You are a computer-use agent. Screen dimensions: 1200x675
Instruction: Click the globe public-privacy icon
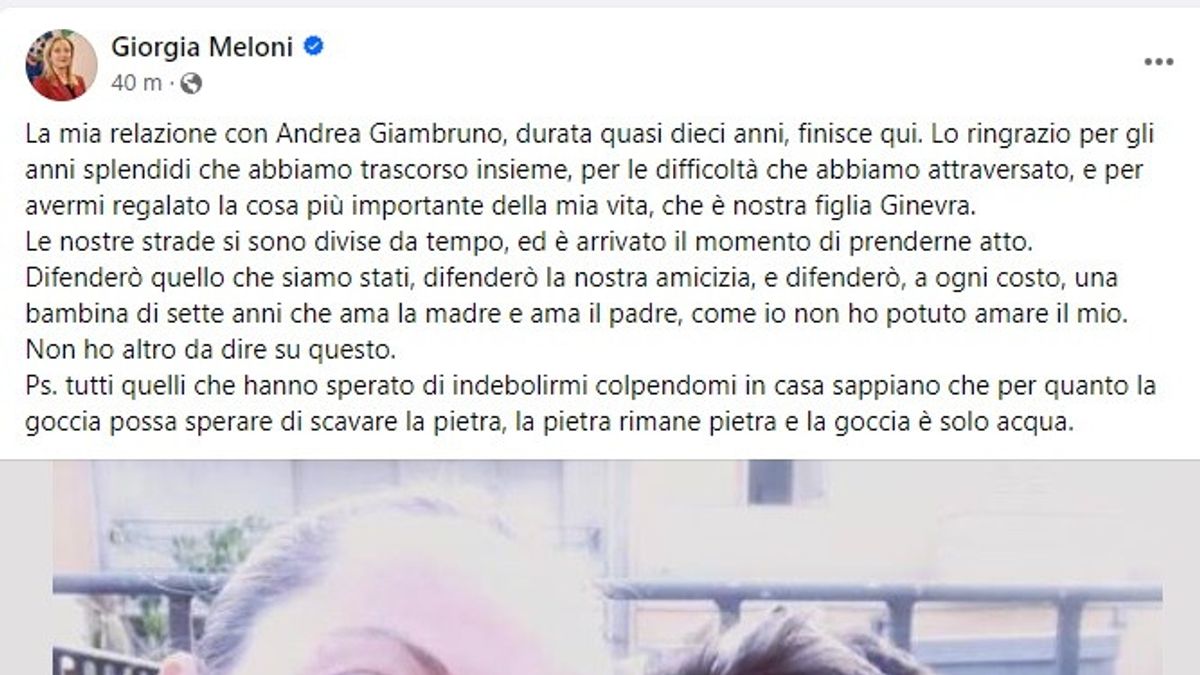pos(191,84)
